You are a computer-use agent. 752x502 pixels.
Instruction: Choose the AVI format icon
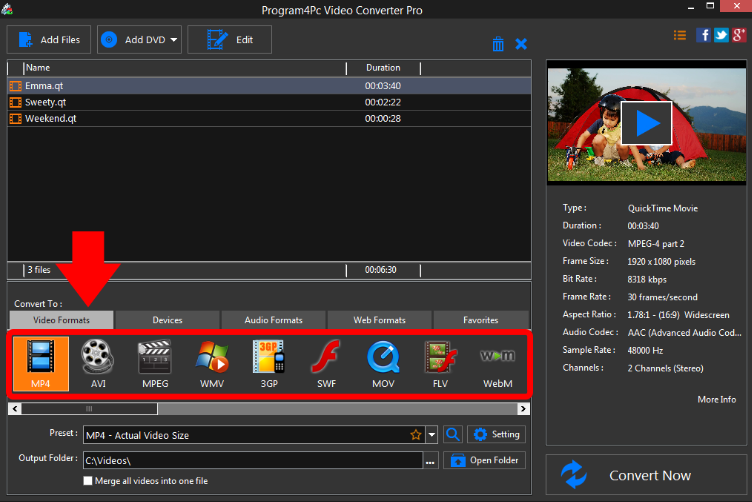tap(97, 363)
